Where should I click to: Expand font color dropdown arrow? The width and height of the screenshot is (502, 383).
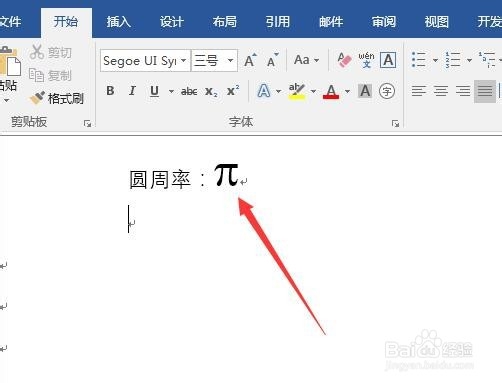[347, 91]
